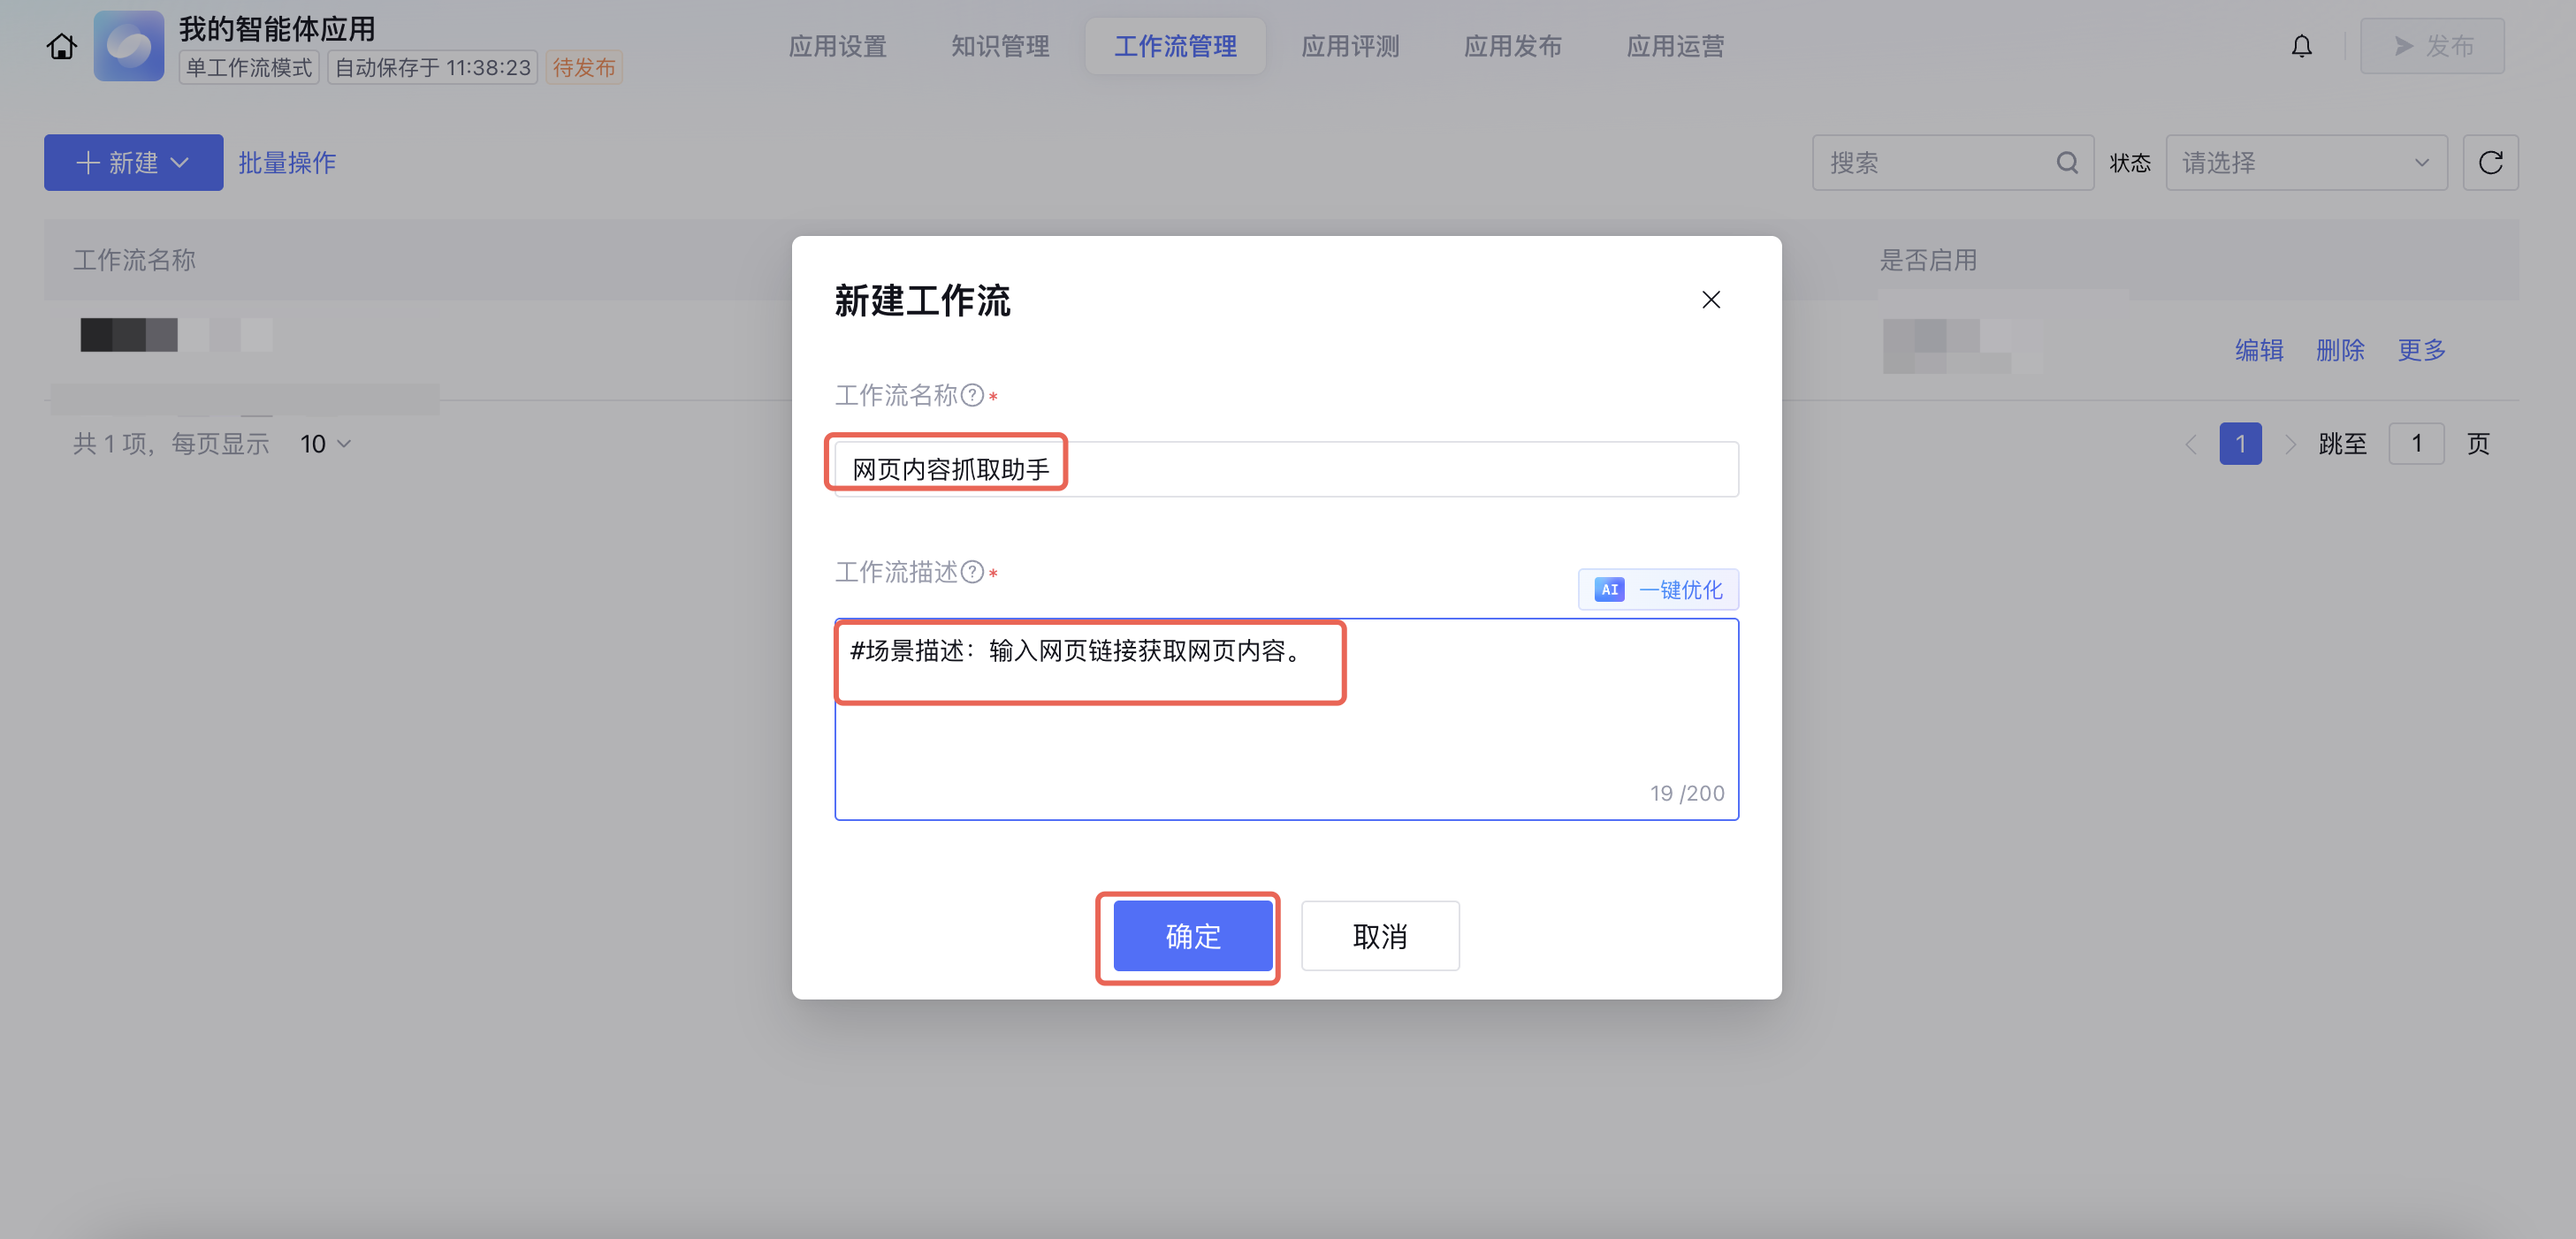Image resolution: width=2576 pixels, height=1239 pixels.
Task: Click the help icon beside 工作流名称
Action: tap(972, 395)
